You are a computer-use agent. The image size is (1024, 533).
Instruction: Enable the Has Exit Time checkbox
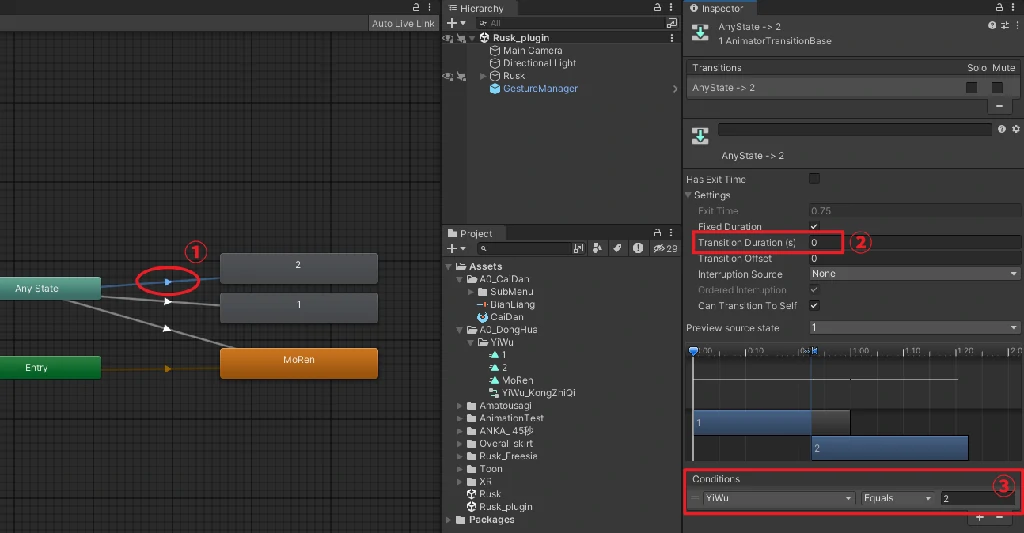tap(814, 179)
